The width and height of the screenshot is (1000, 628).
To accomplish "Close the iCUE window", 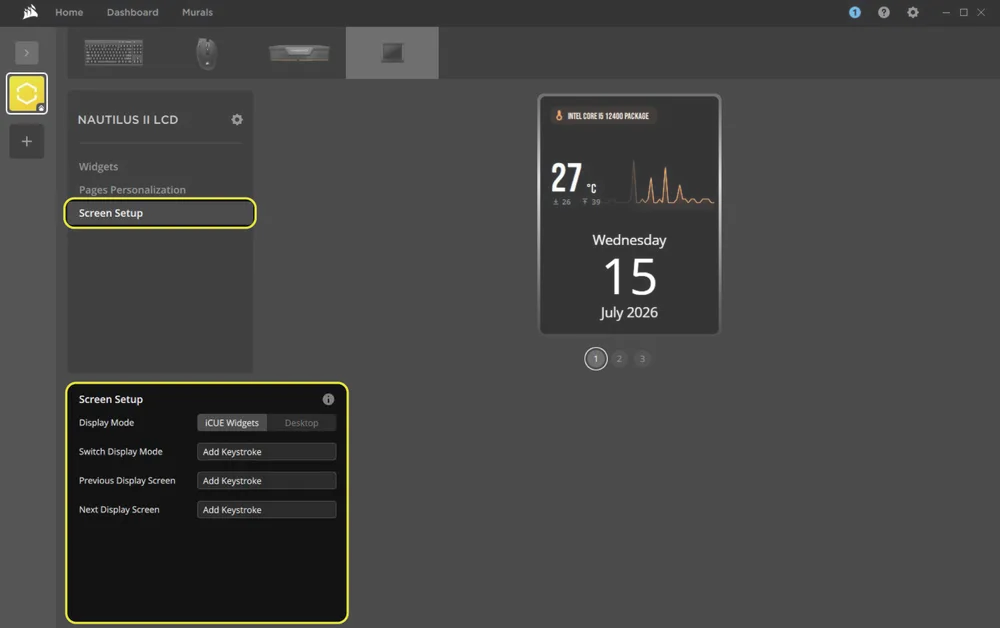I will pyautogui.click(x=981, y=12).
